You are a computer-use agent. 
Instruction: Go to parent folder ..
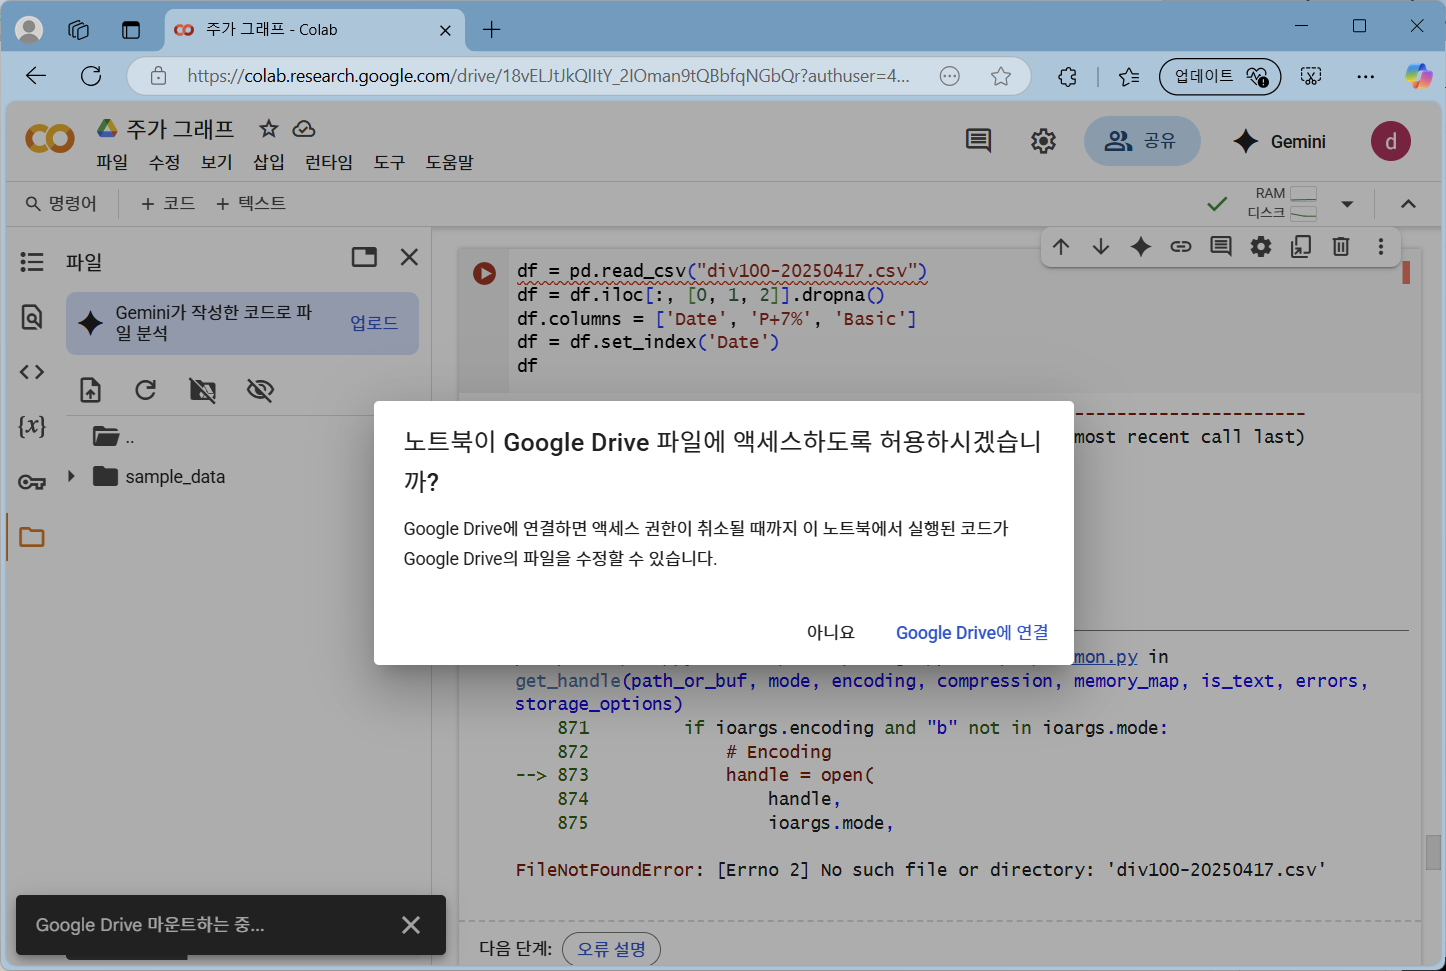point(113,437)
